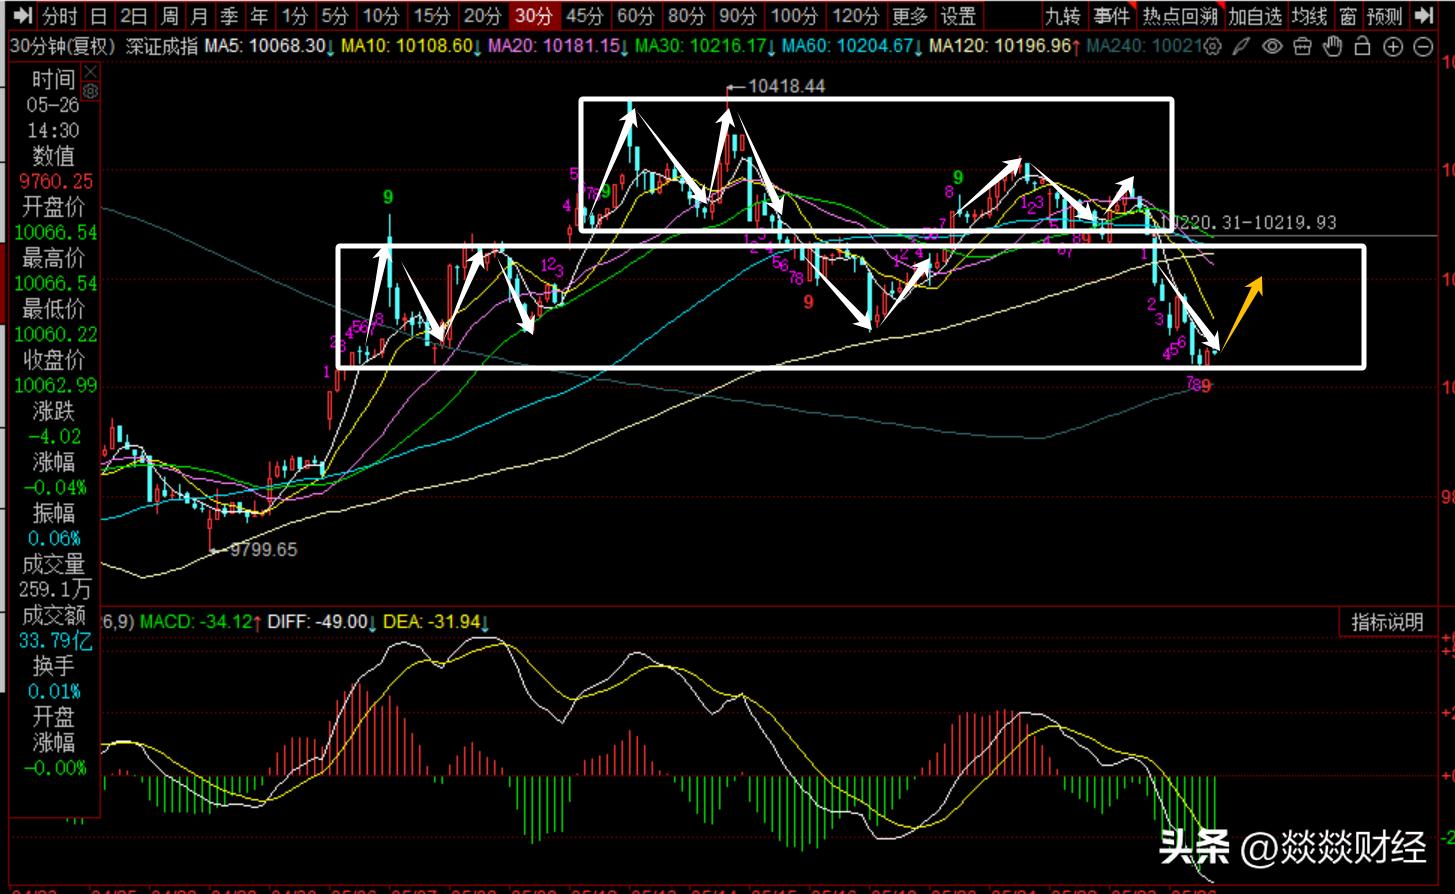Enable the 九转 indicator
The image size is (1455, 894).
point(1063,16)
